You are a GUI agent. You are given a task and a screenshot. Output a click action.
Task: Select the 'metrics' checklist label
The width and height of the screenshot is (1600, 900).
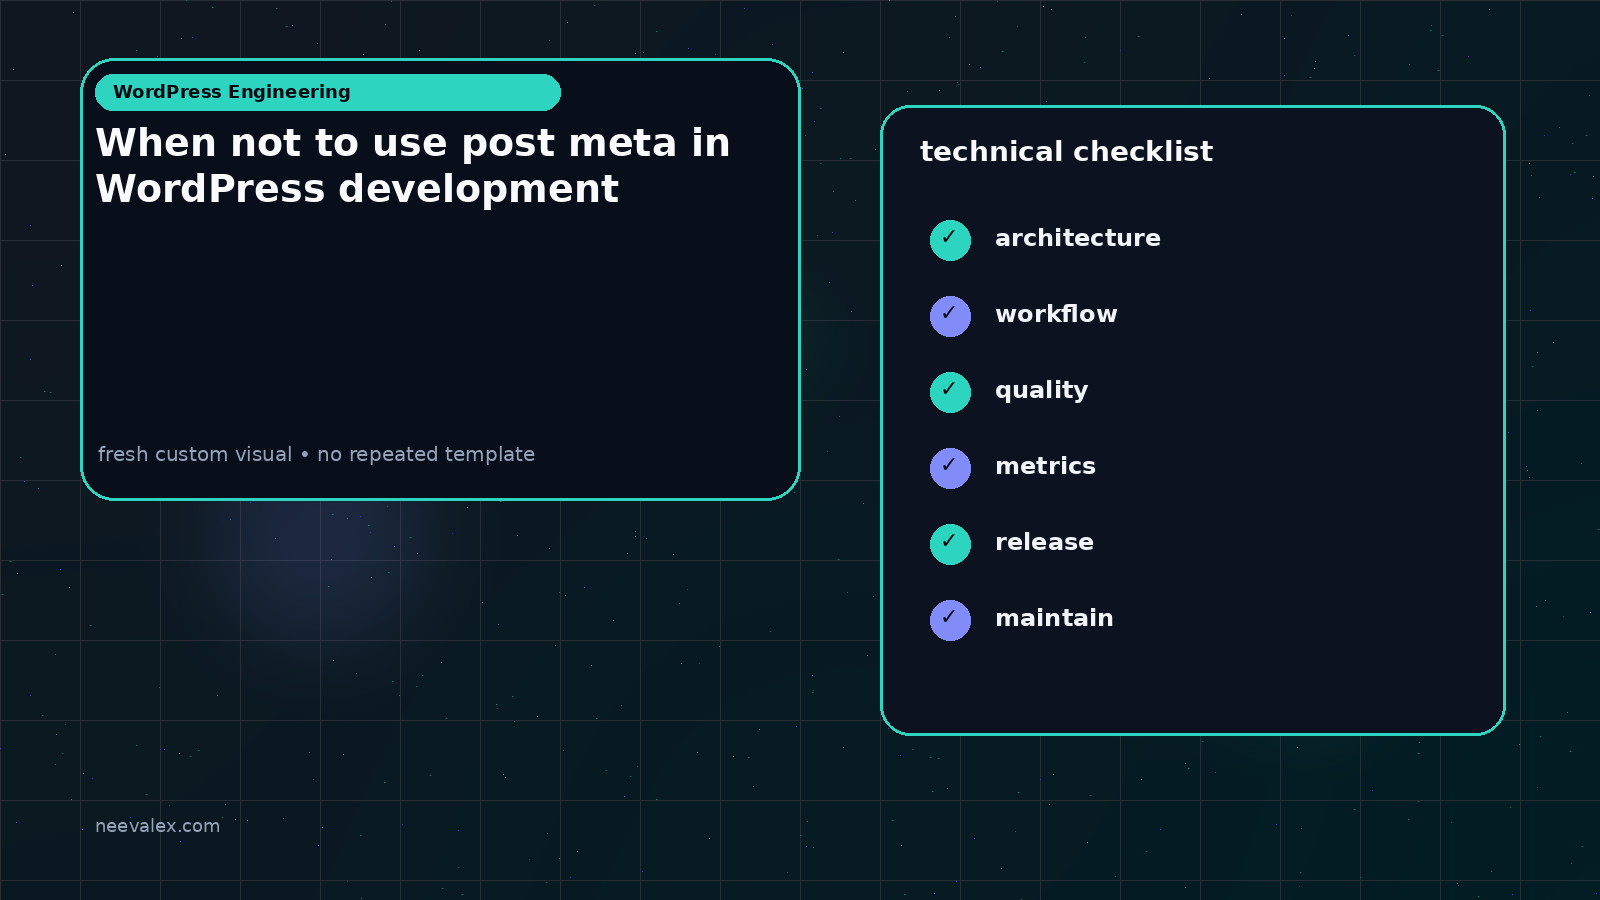point(1045,466)
